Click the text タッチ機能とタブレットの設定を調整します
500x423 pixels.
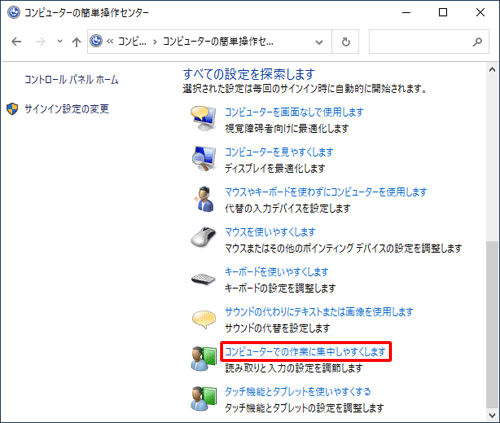coord(304,408)
